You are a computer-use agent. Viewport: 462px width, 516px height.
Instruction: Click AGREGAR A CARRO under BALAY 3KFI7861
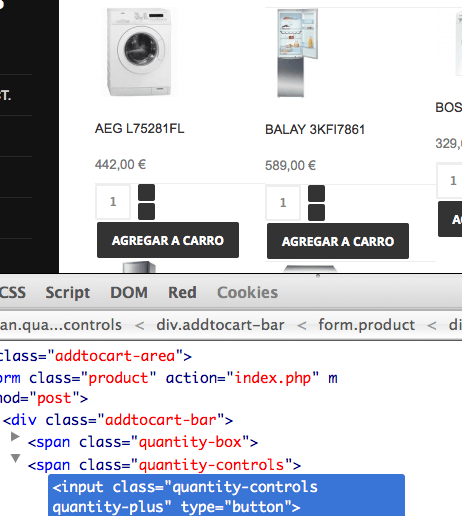(338, 241)
